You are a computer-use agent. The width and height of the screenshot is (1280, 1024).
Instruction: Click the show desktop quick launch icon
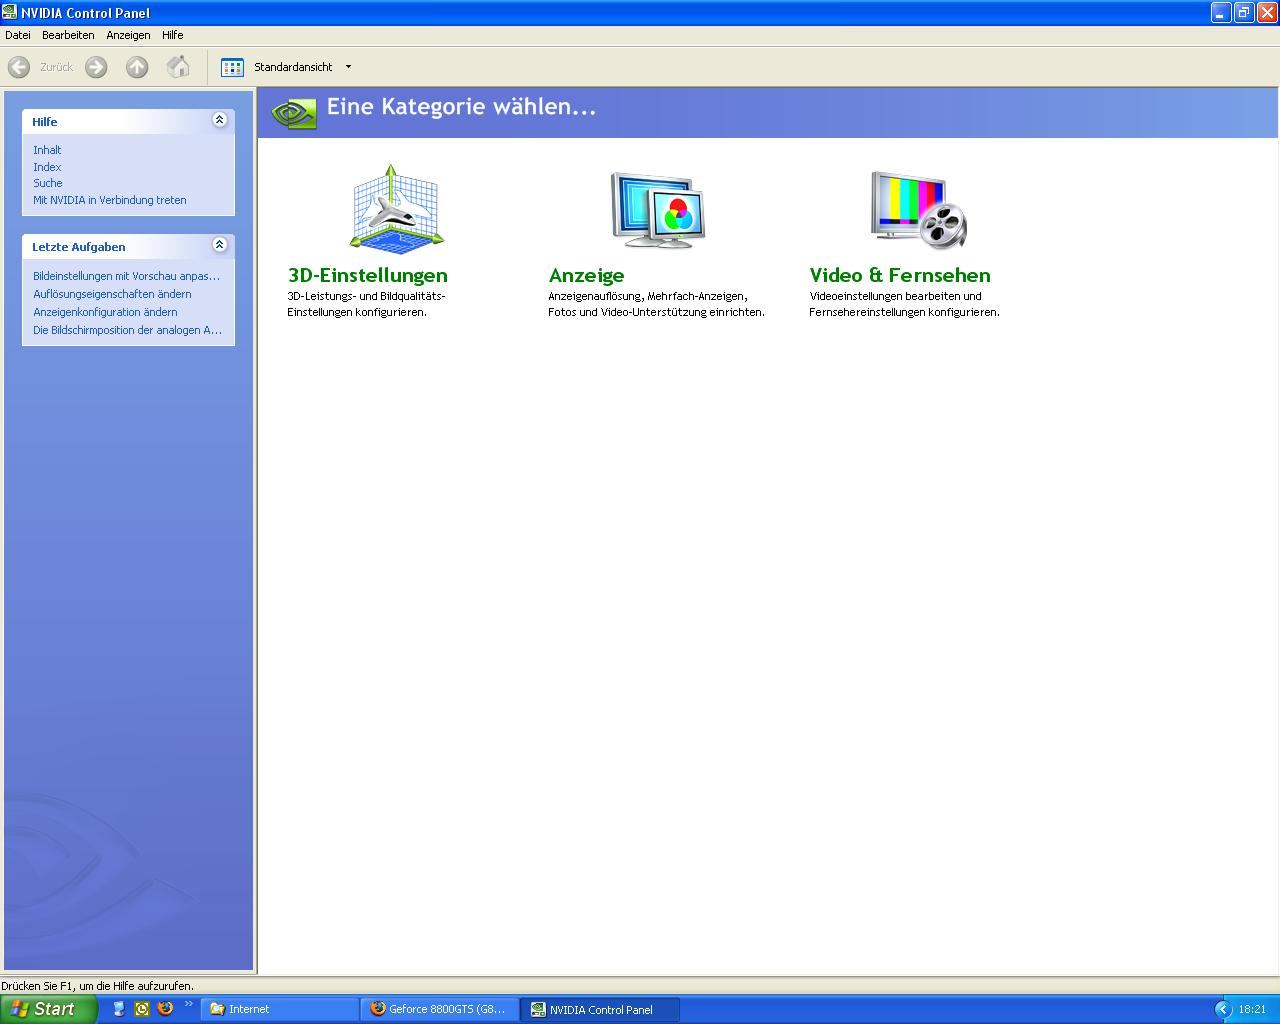118,1009
